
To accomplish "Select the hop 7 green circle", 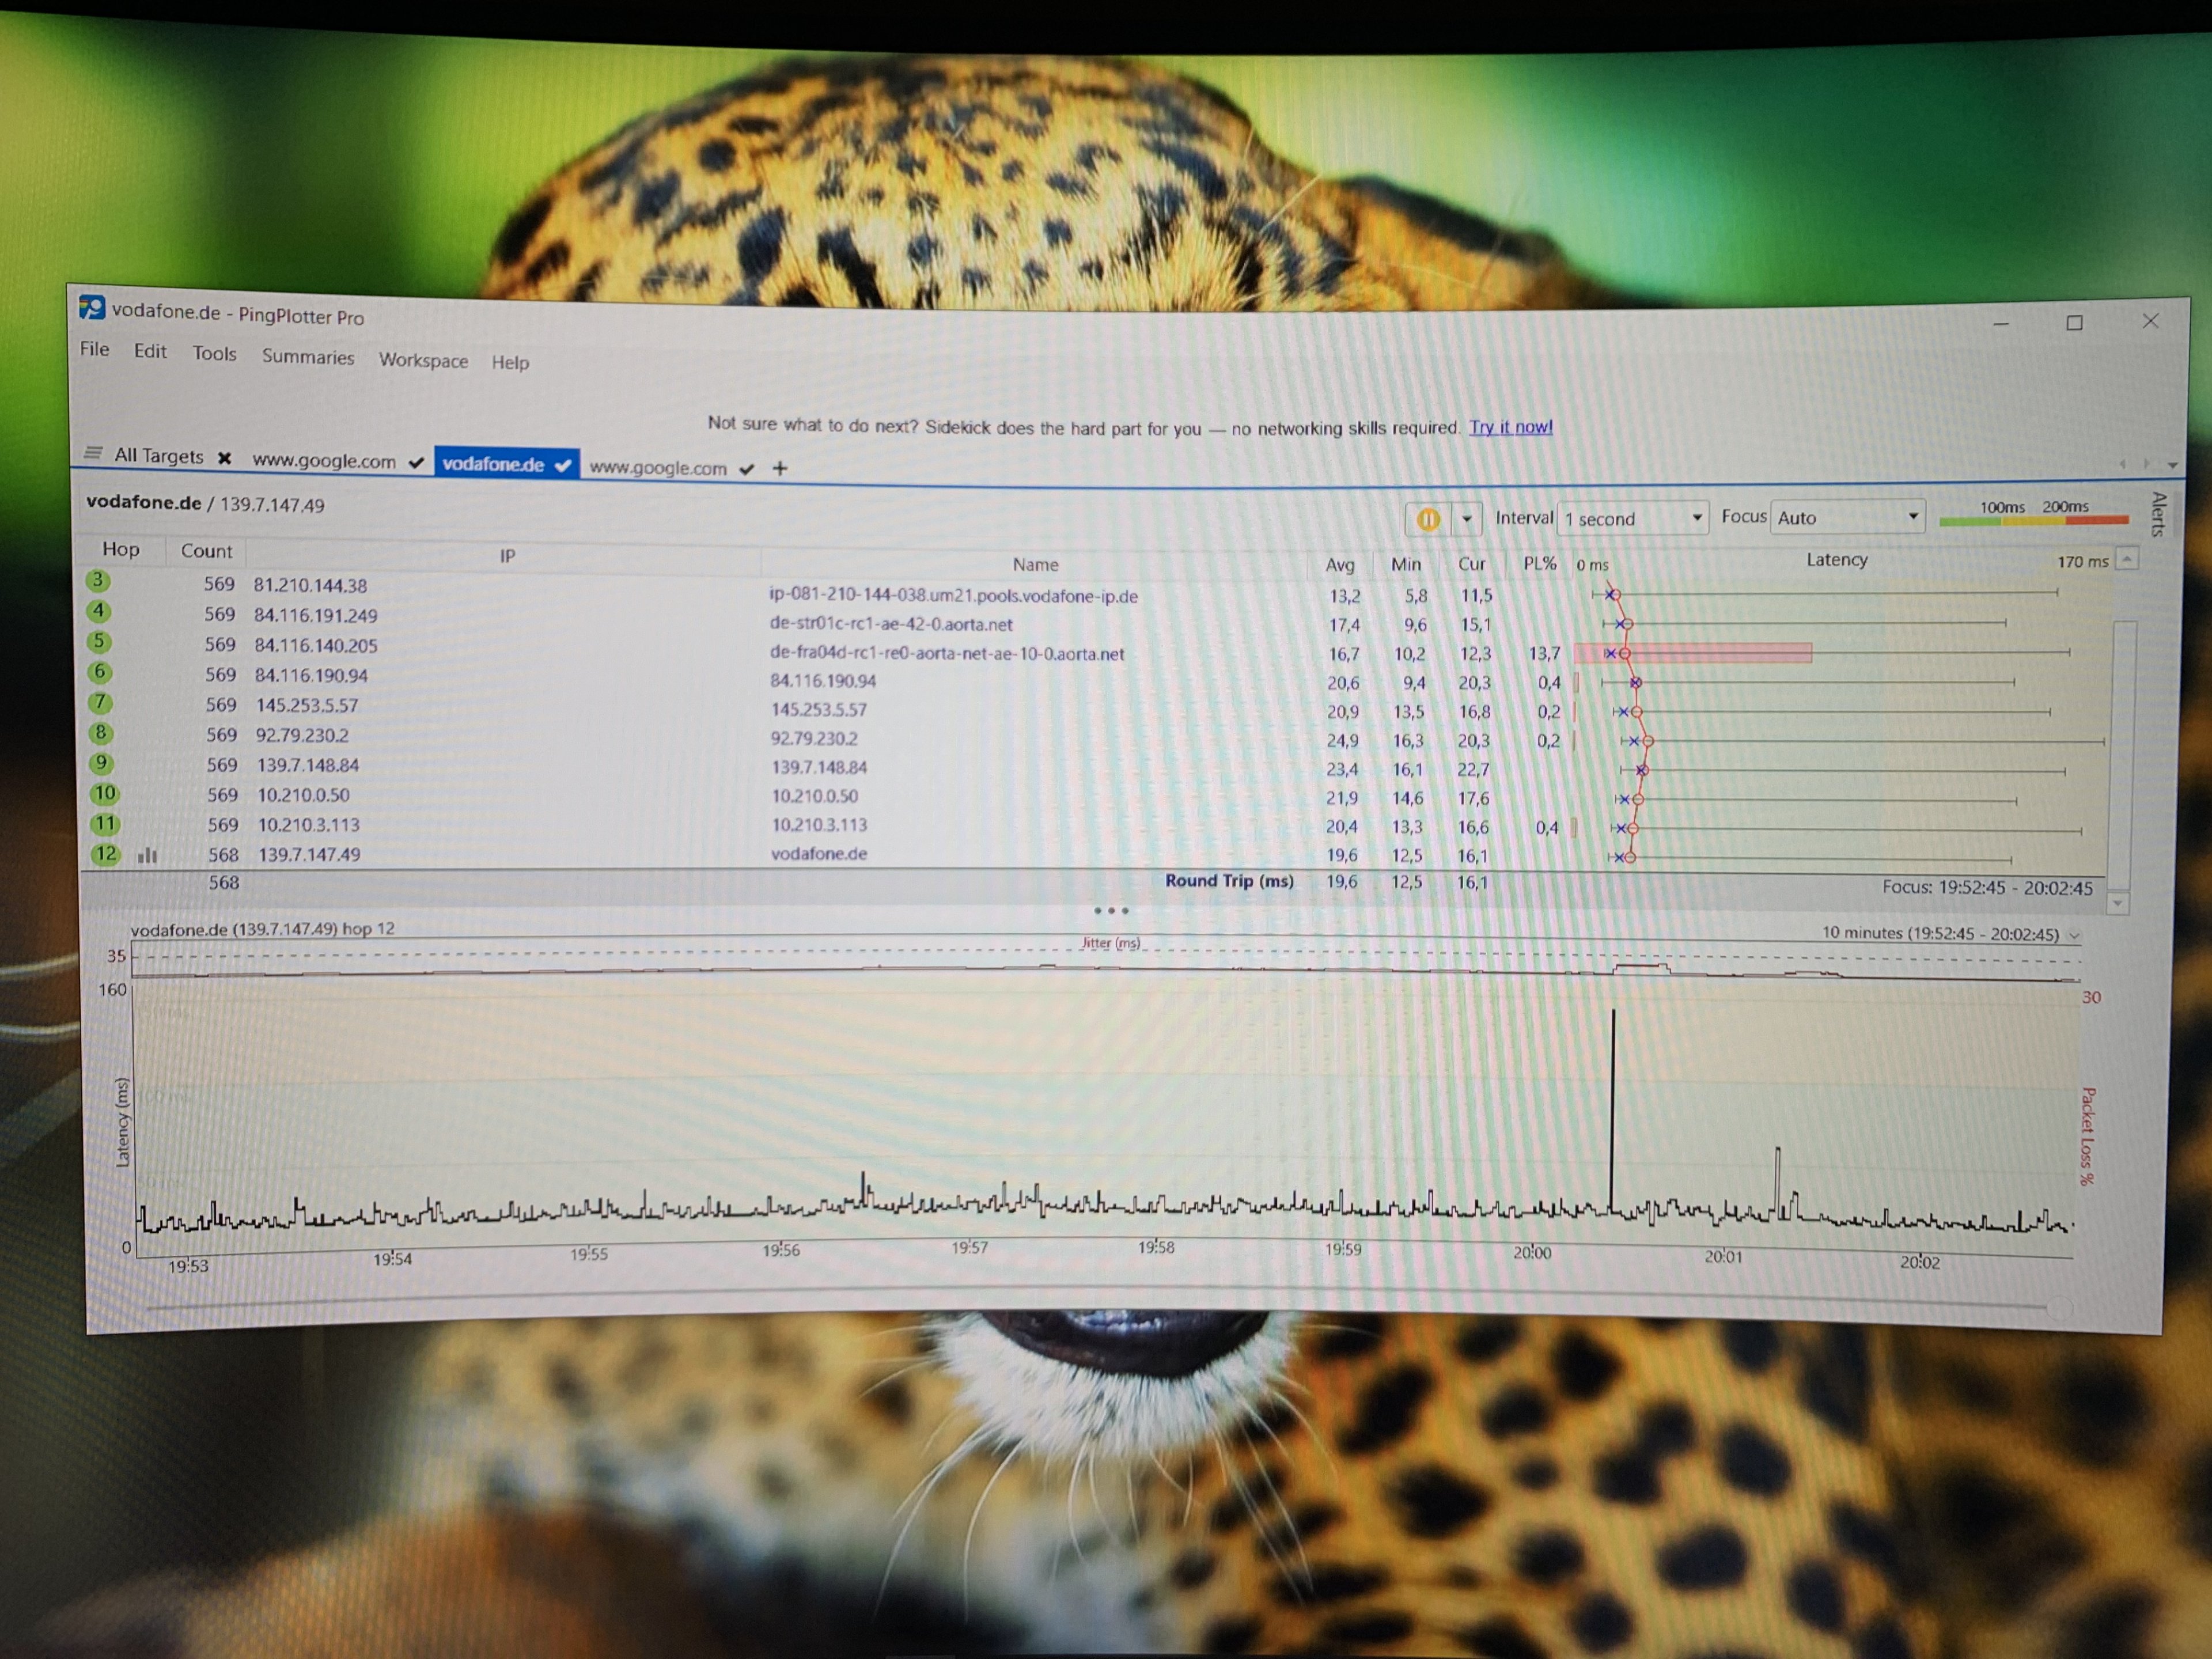I will click(x=100, y=702).
